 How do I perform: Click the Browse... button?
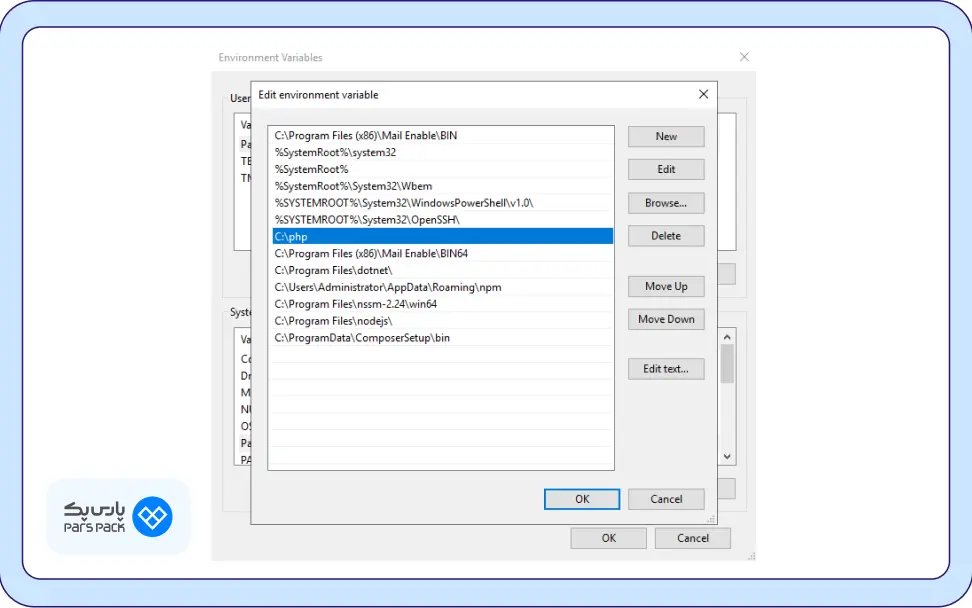[x=666, y=203]
